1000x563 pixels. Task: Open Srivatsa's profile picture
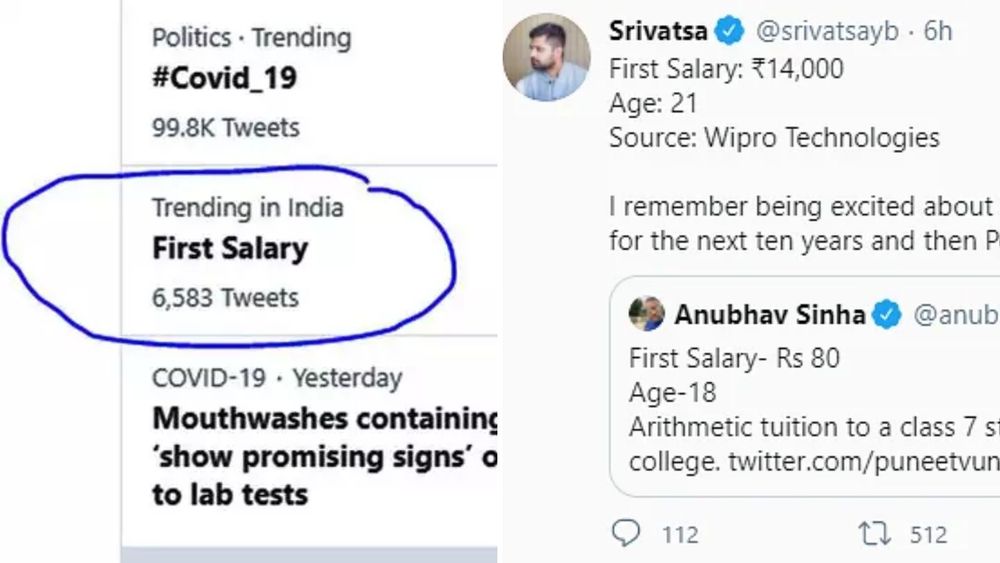click(x=546, y=58)
